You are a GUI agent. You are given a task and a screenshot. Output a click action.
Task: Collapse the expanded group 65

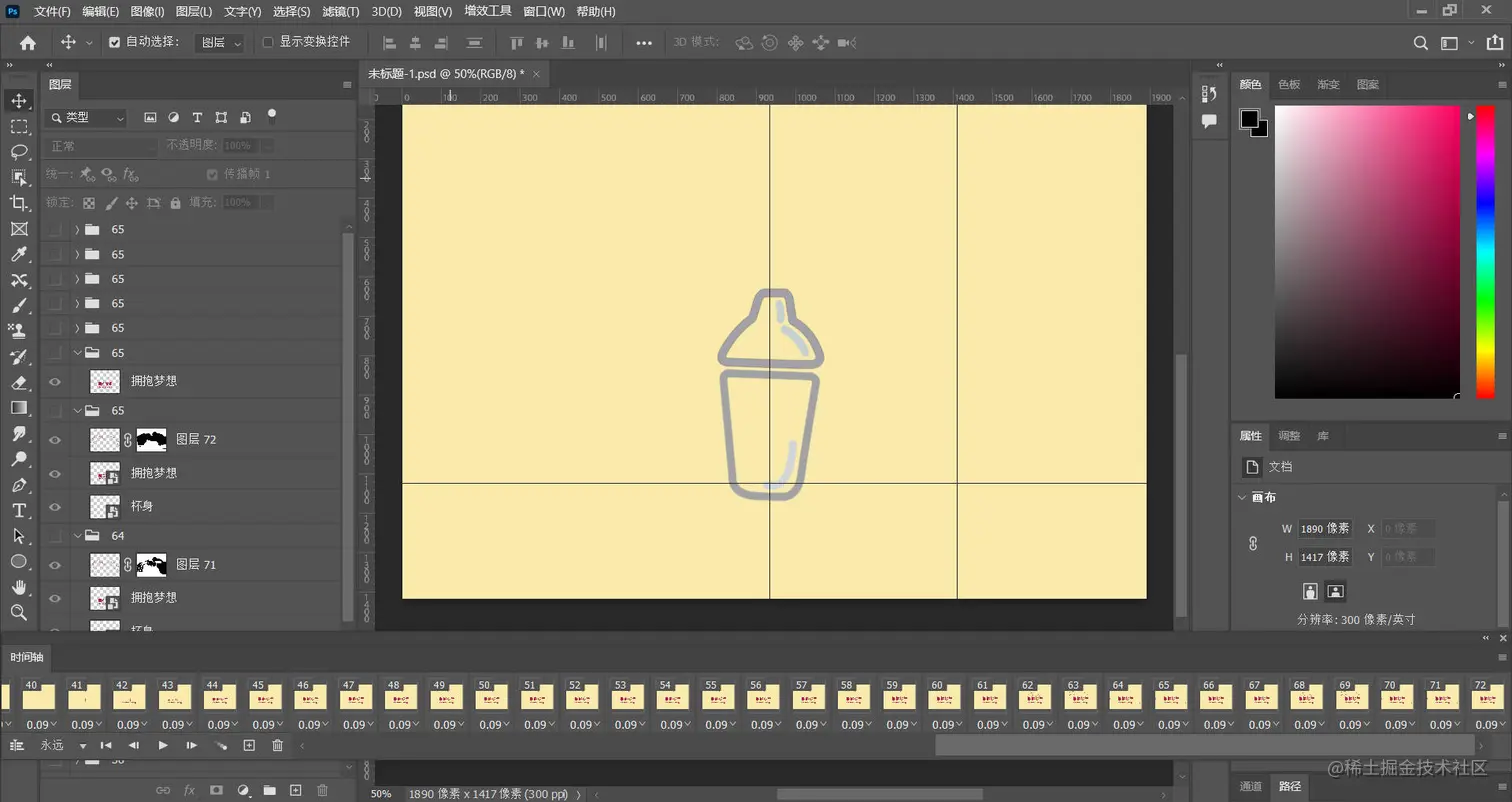coord(78,352)
